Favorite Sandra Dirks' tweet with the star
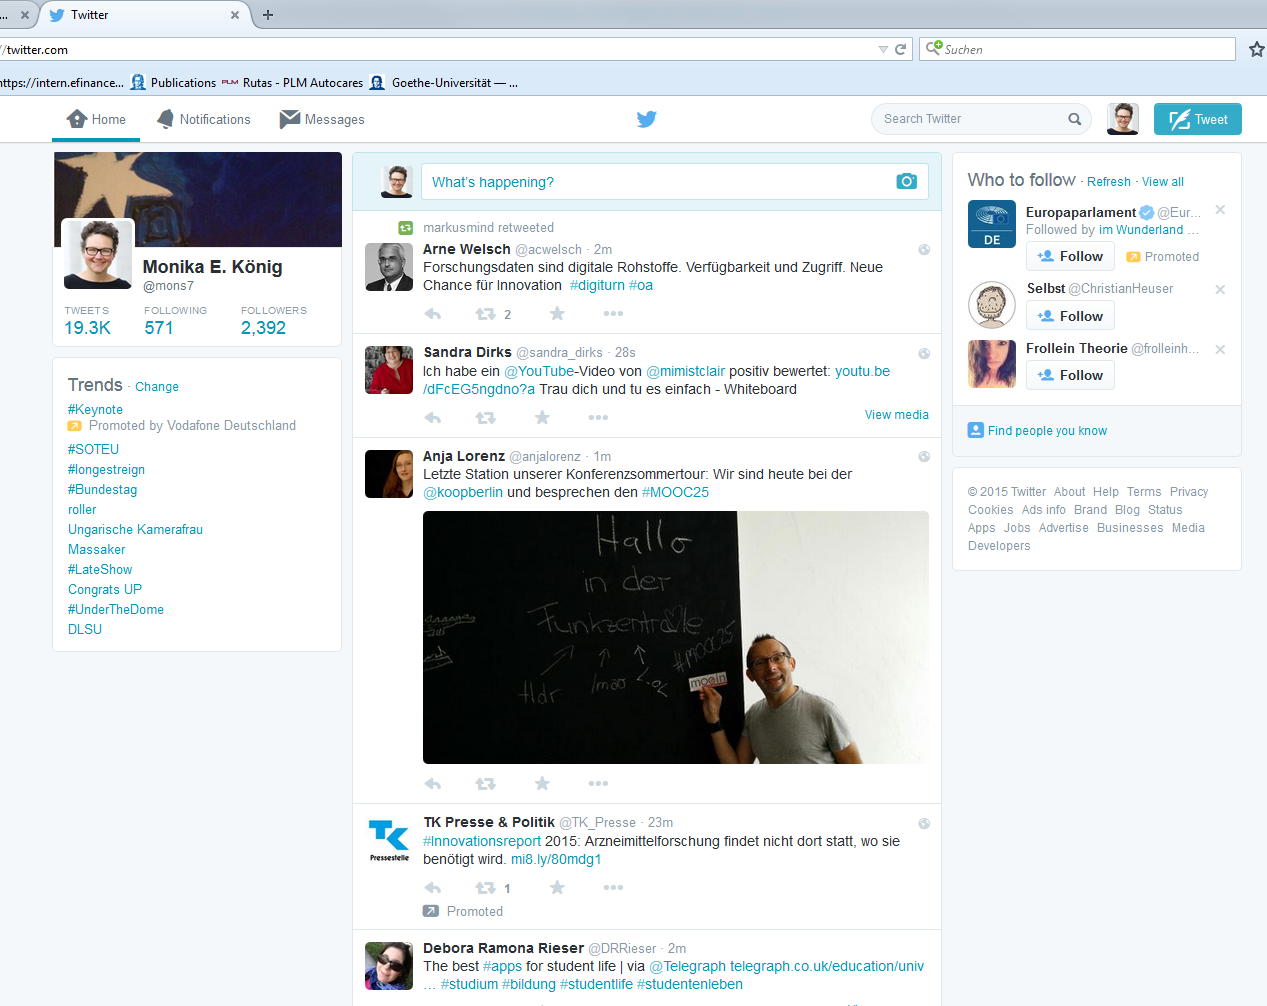Screen dimensions: 1267x1006 click(542, 417)
